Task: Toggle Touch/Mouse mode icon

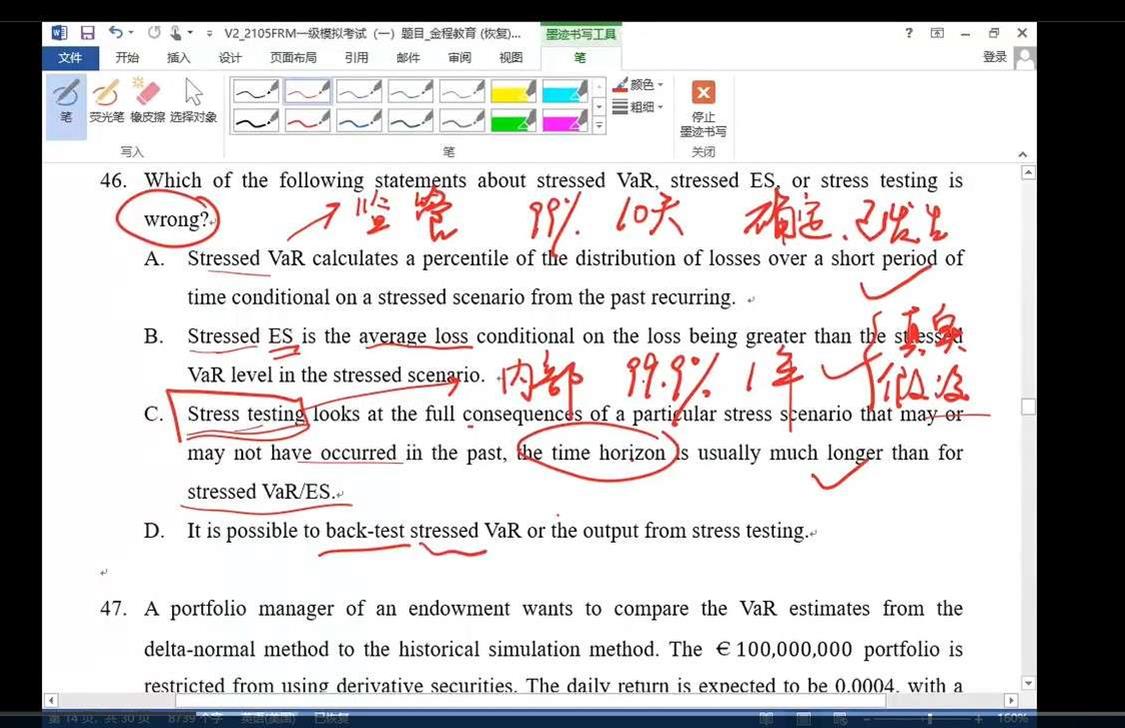Action: (x=176, y=32)
